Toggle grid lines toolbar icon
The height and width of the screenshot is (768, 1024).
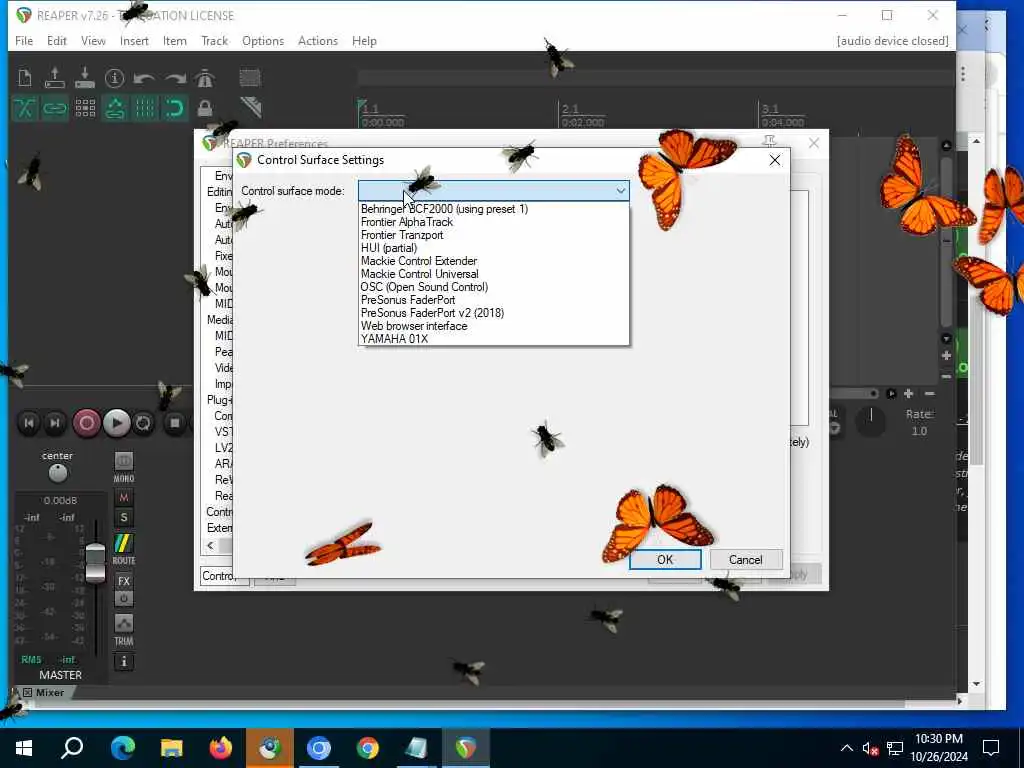click(x=145, y=108)
